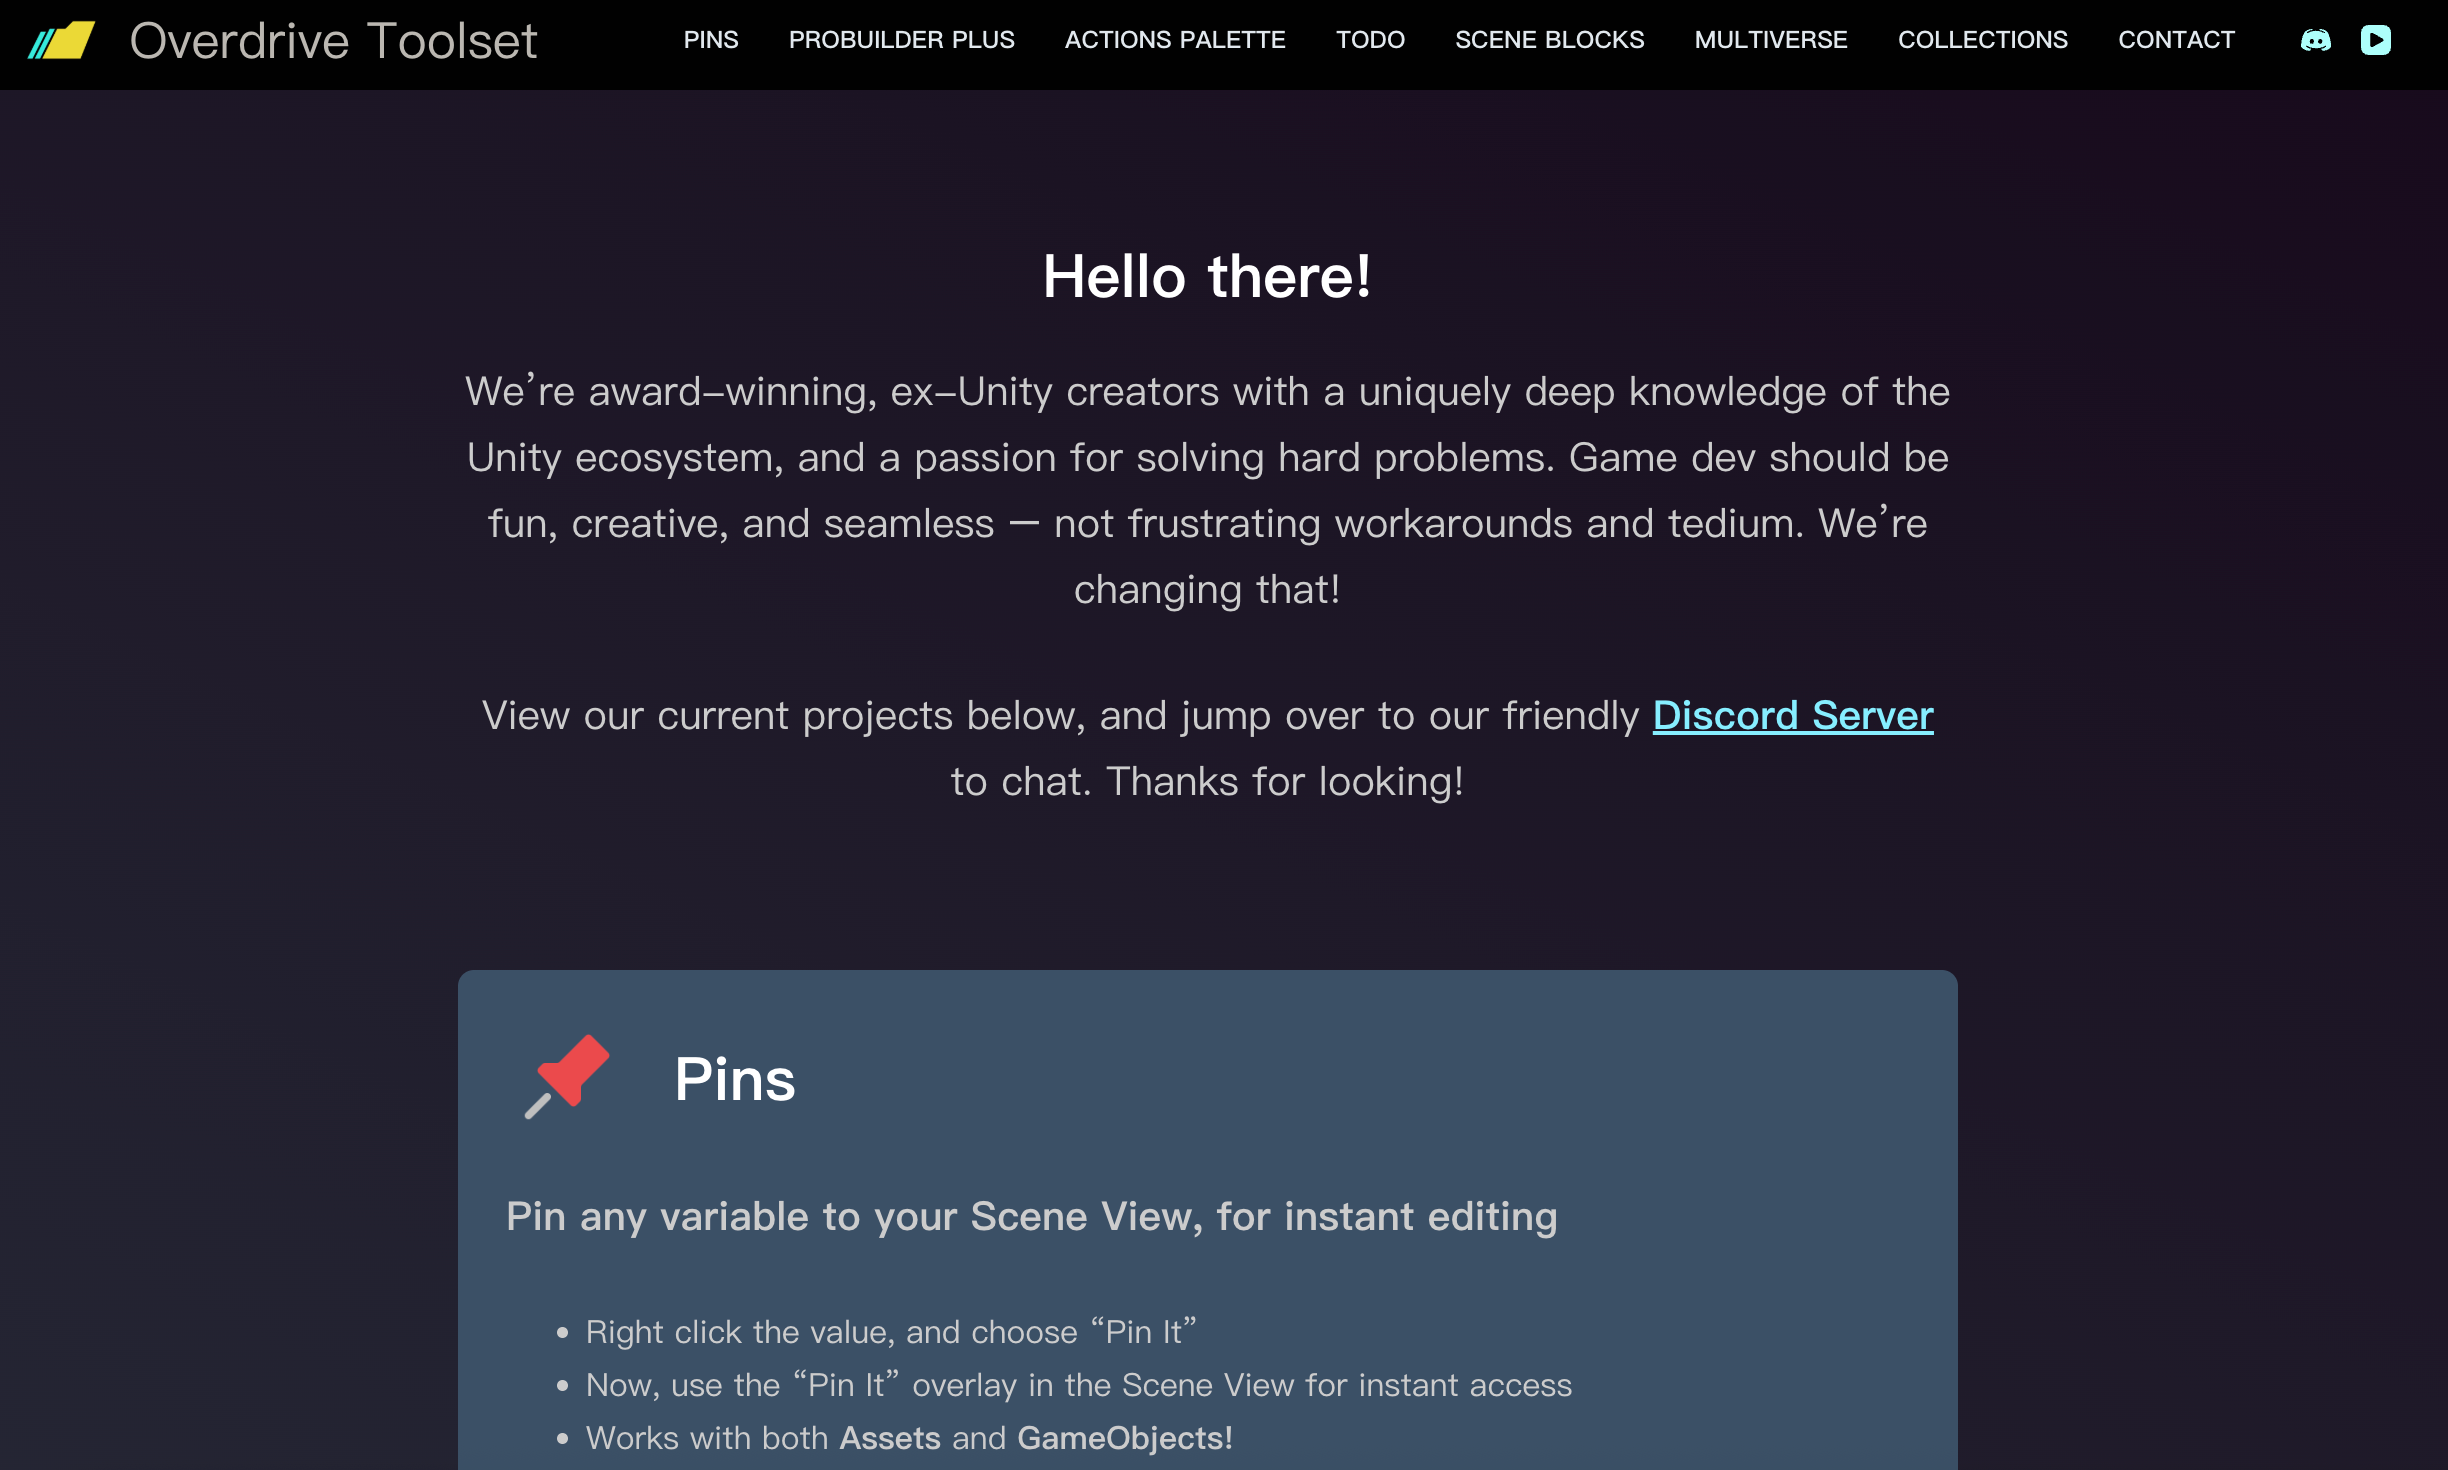Image resolution: width=2448 pixels, height=1470 pixels.
Task: Click the "Pin any variable" subtitle
Action: pyautogui.click(x=1031, y=1217)
